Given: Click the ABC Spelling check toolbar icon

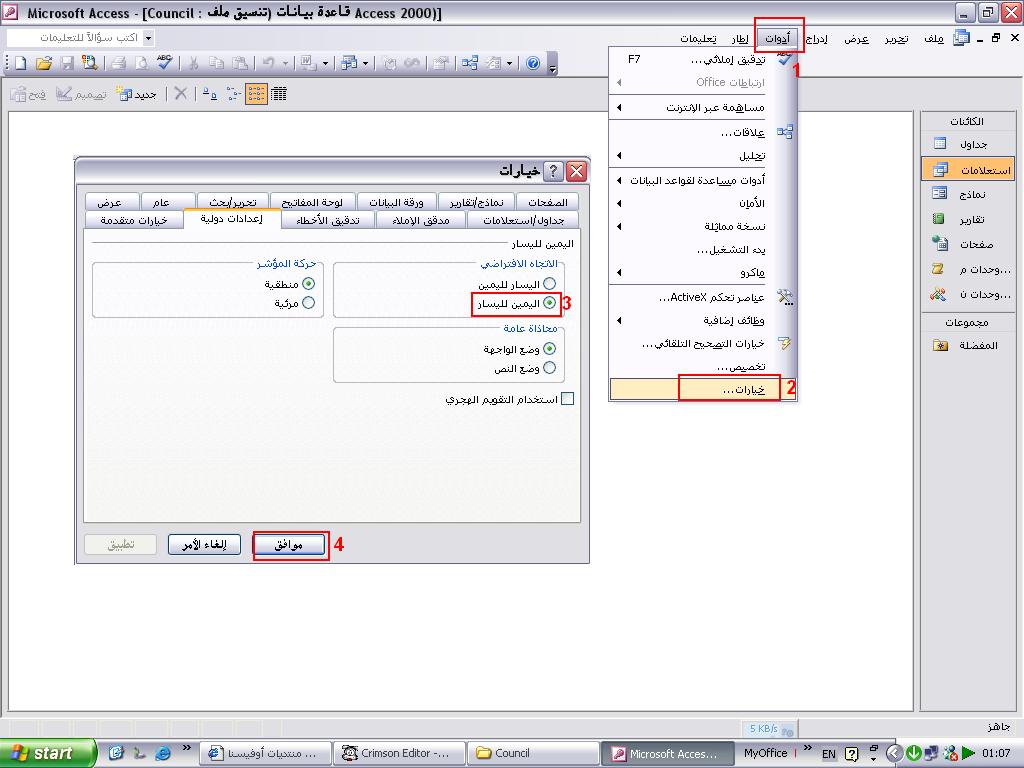Looking at the screenshot, I should [x=165, y=63].
